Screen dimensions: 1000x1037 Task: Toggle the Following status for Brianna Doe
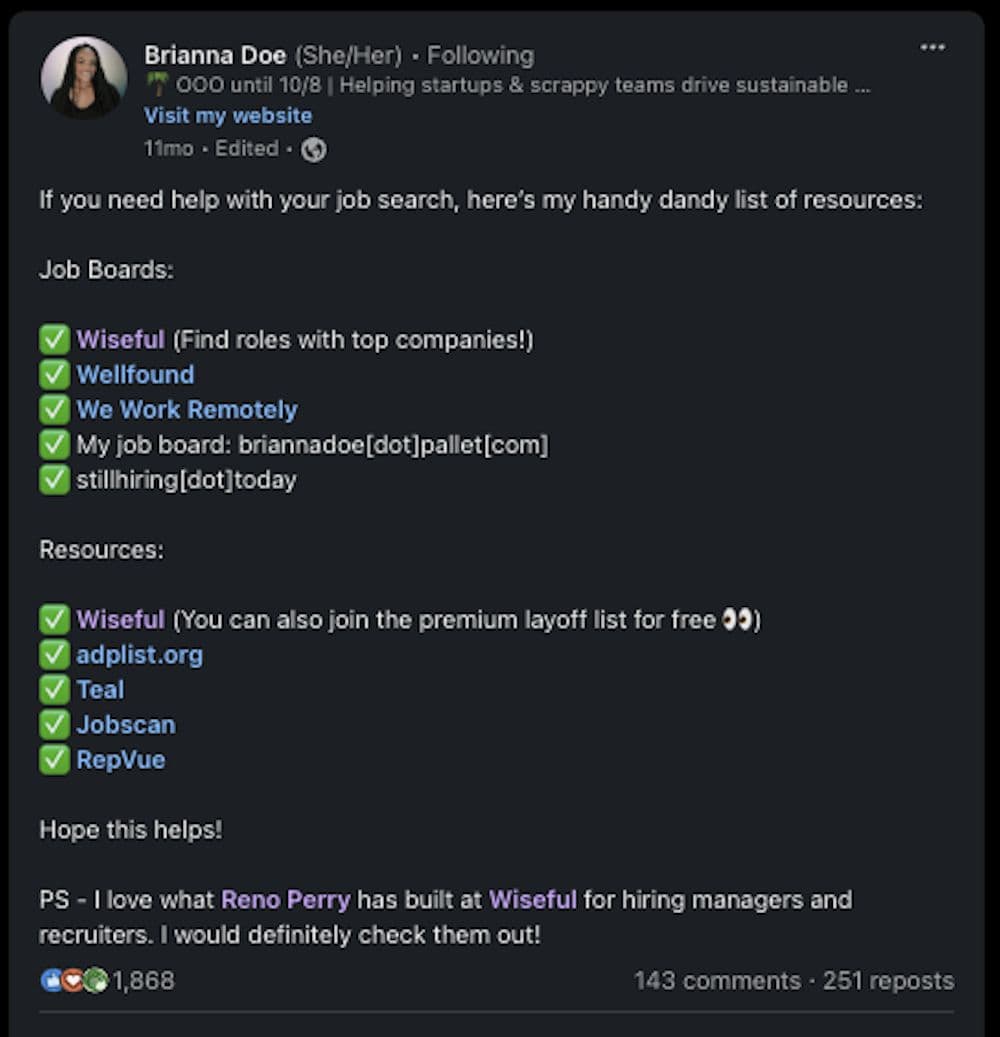pos(480,55)
